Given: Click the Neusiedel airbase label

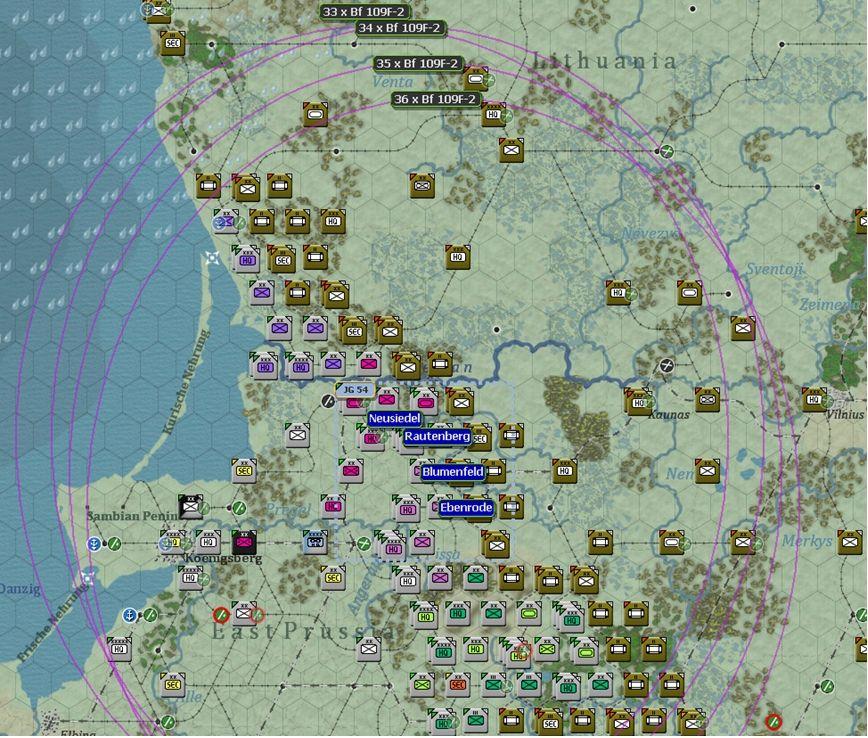Looking at the screenshot, I should (394, 419).
